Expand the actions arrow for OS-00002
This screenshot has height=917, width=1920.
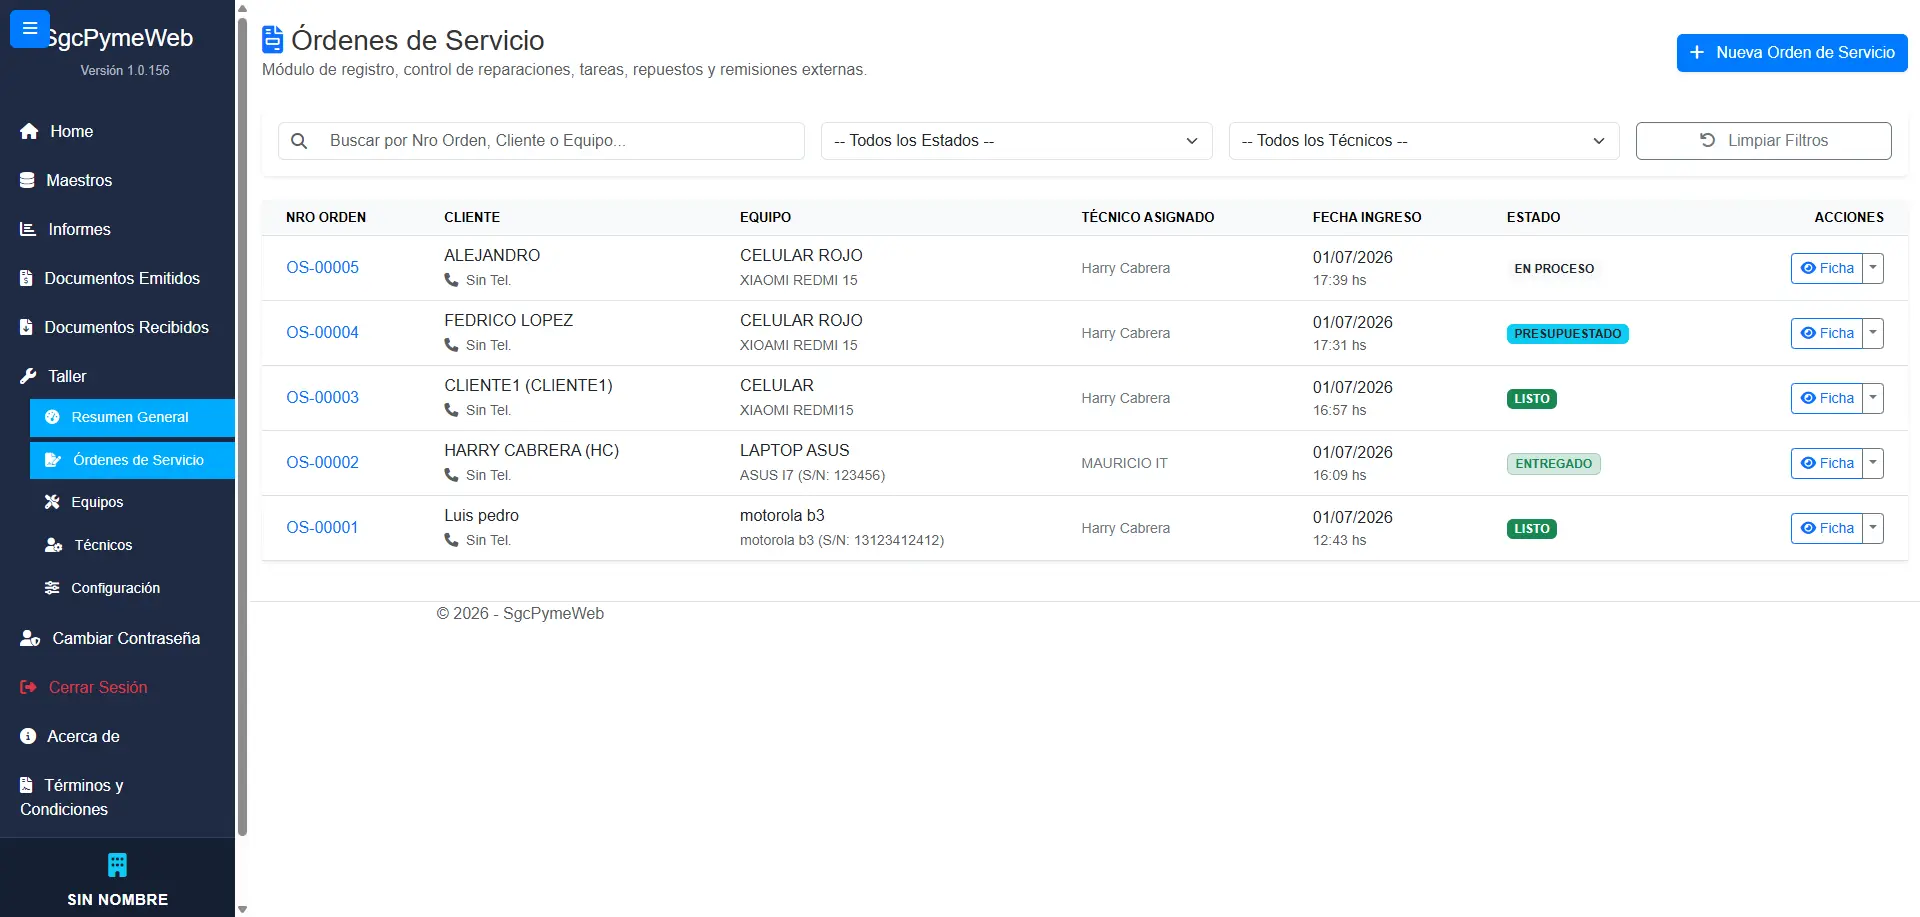point(1873,463)
